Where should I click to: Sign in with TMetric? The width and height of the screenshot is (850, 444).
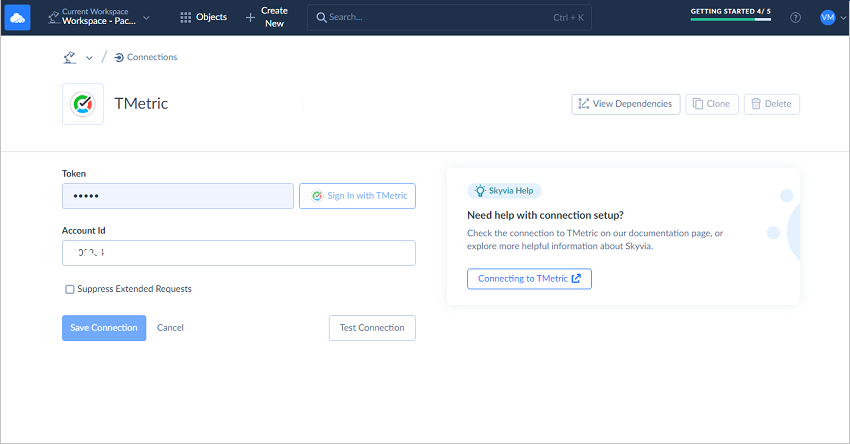pos(357,196)
